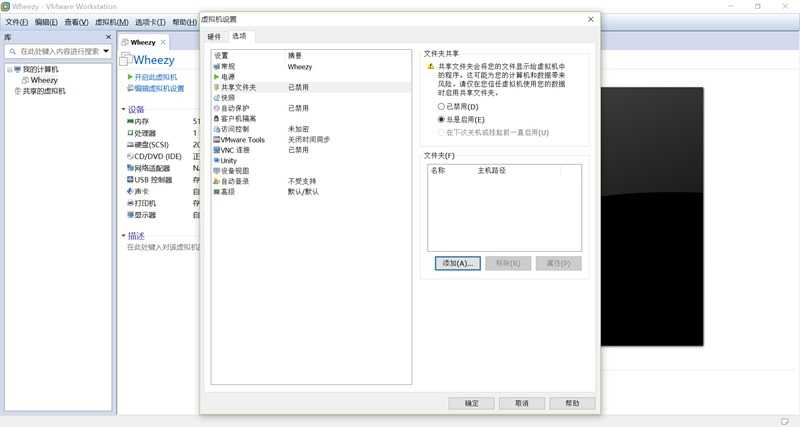This screenshot has height=427, width=800.
Task: Select the 总是启用(E) radio button
Action: click(x=441, y=119)
